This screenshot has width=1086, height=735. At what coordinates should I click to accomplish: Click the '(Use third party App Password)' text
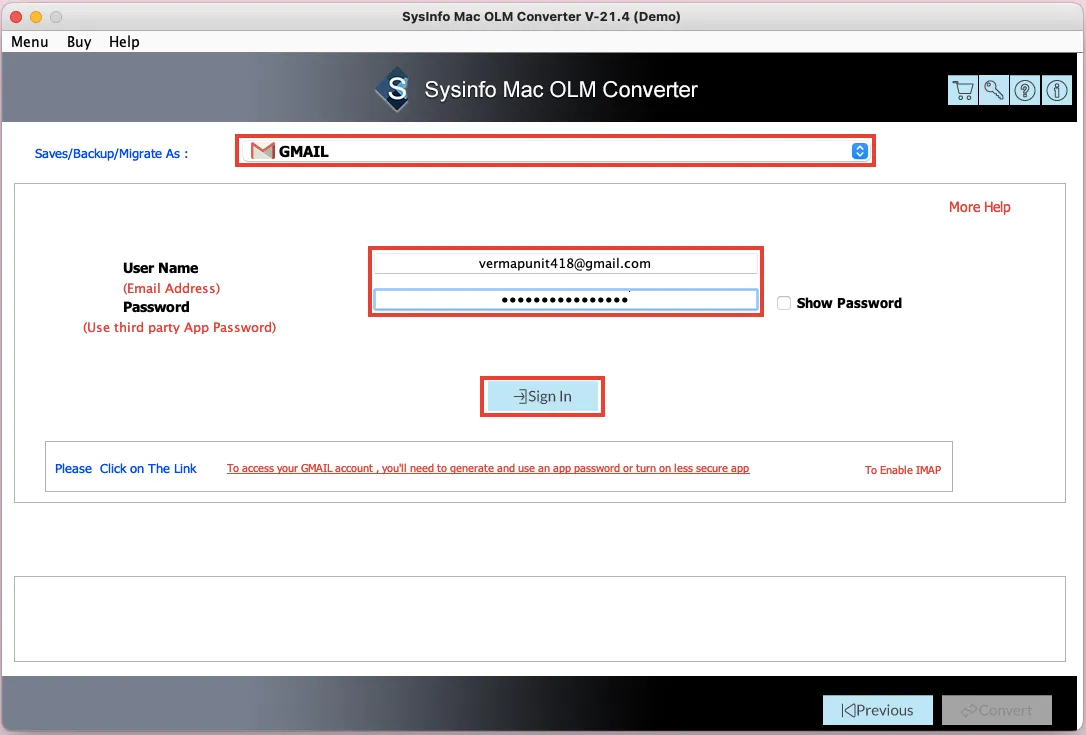179,327
